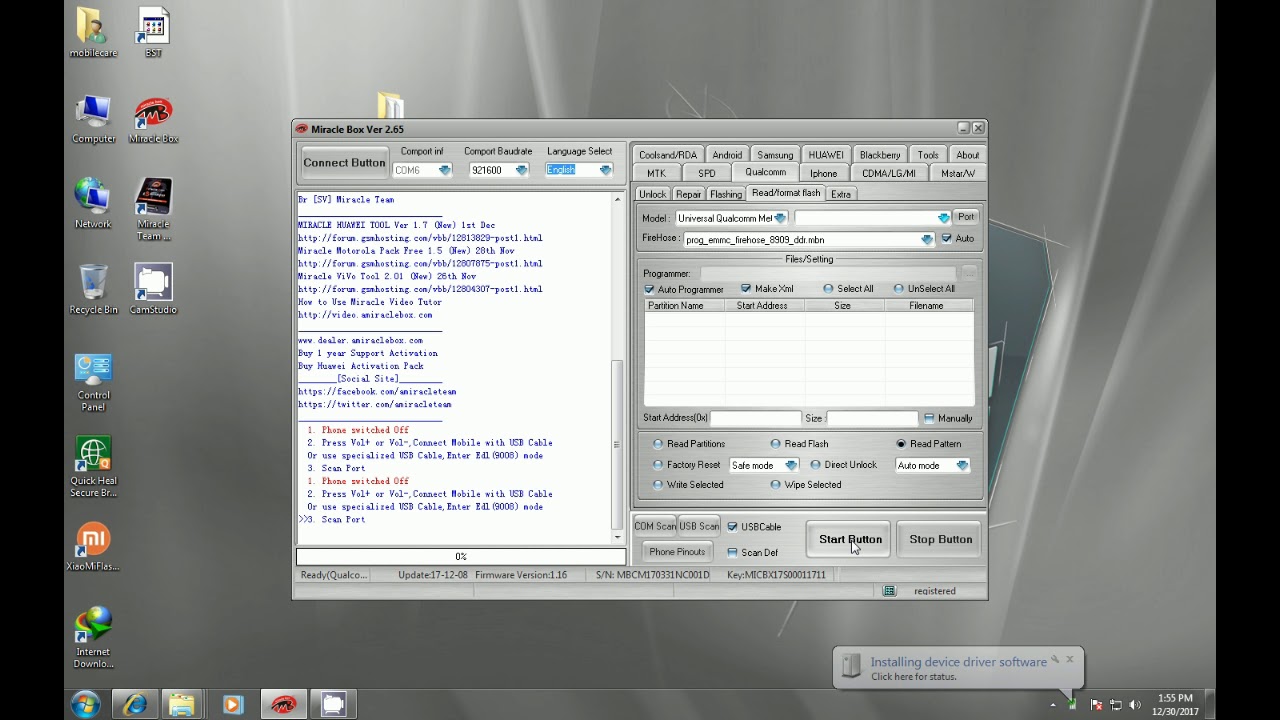
Task: Switch to the MTK tab
Action: coord(656,173)
